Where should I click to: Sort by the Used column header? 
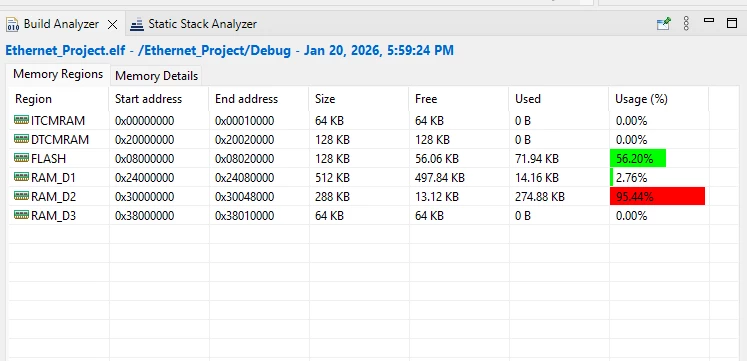559,99
